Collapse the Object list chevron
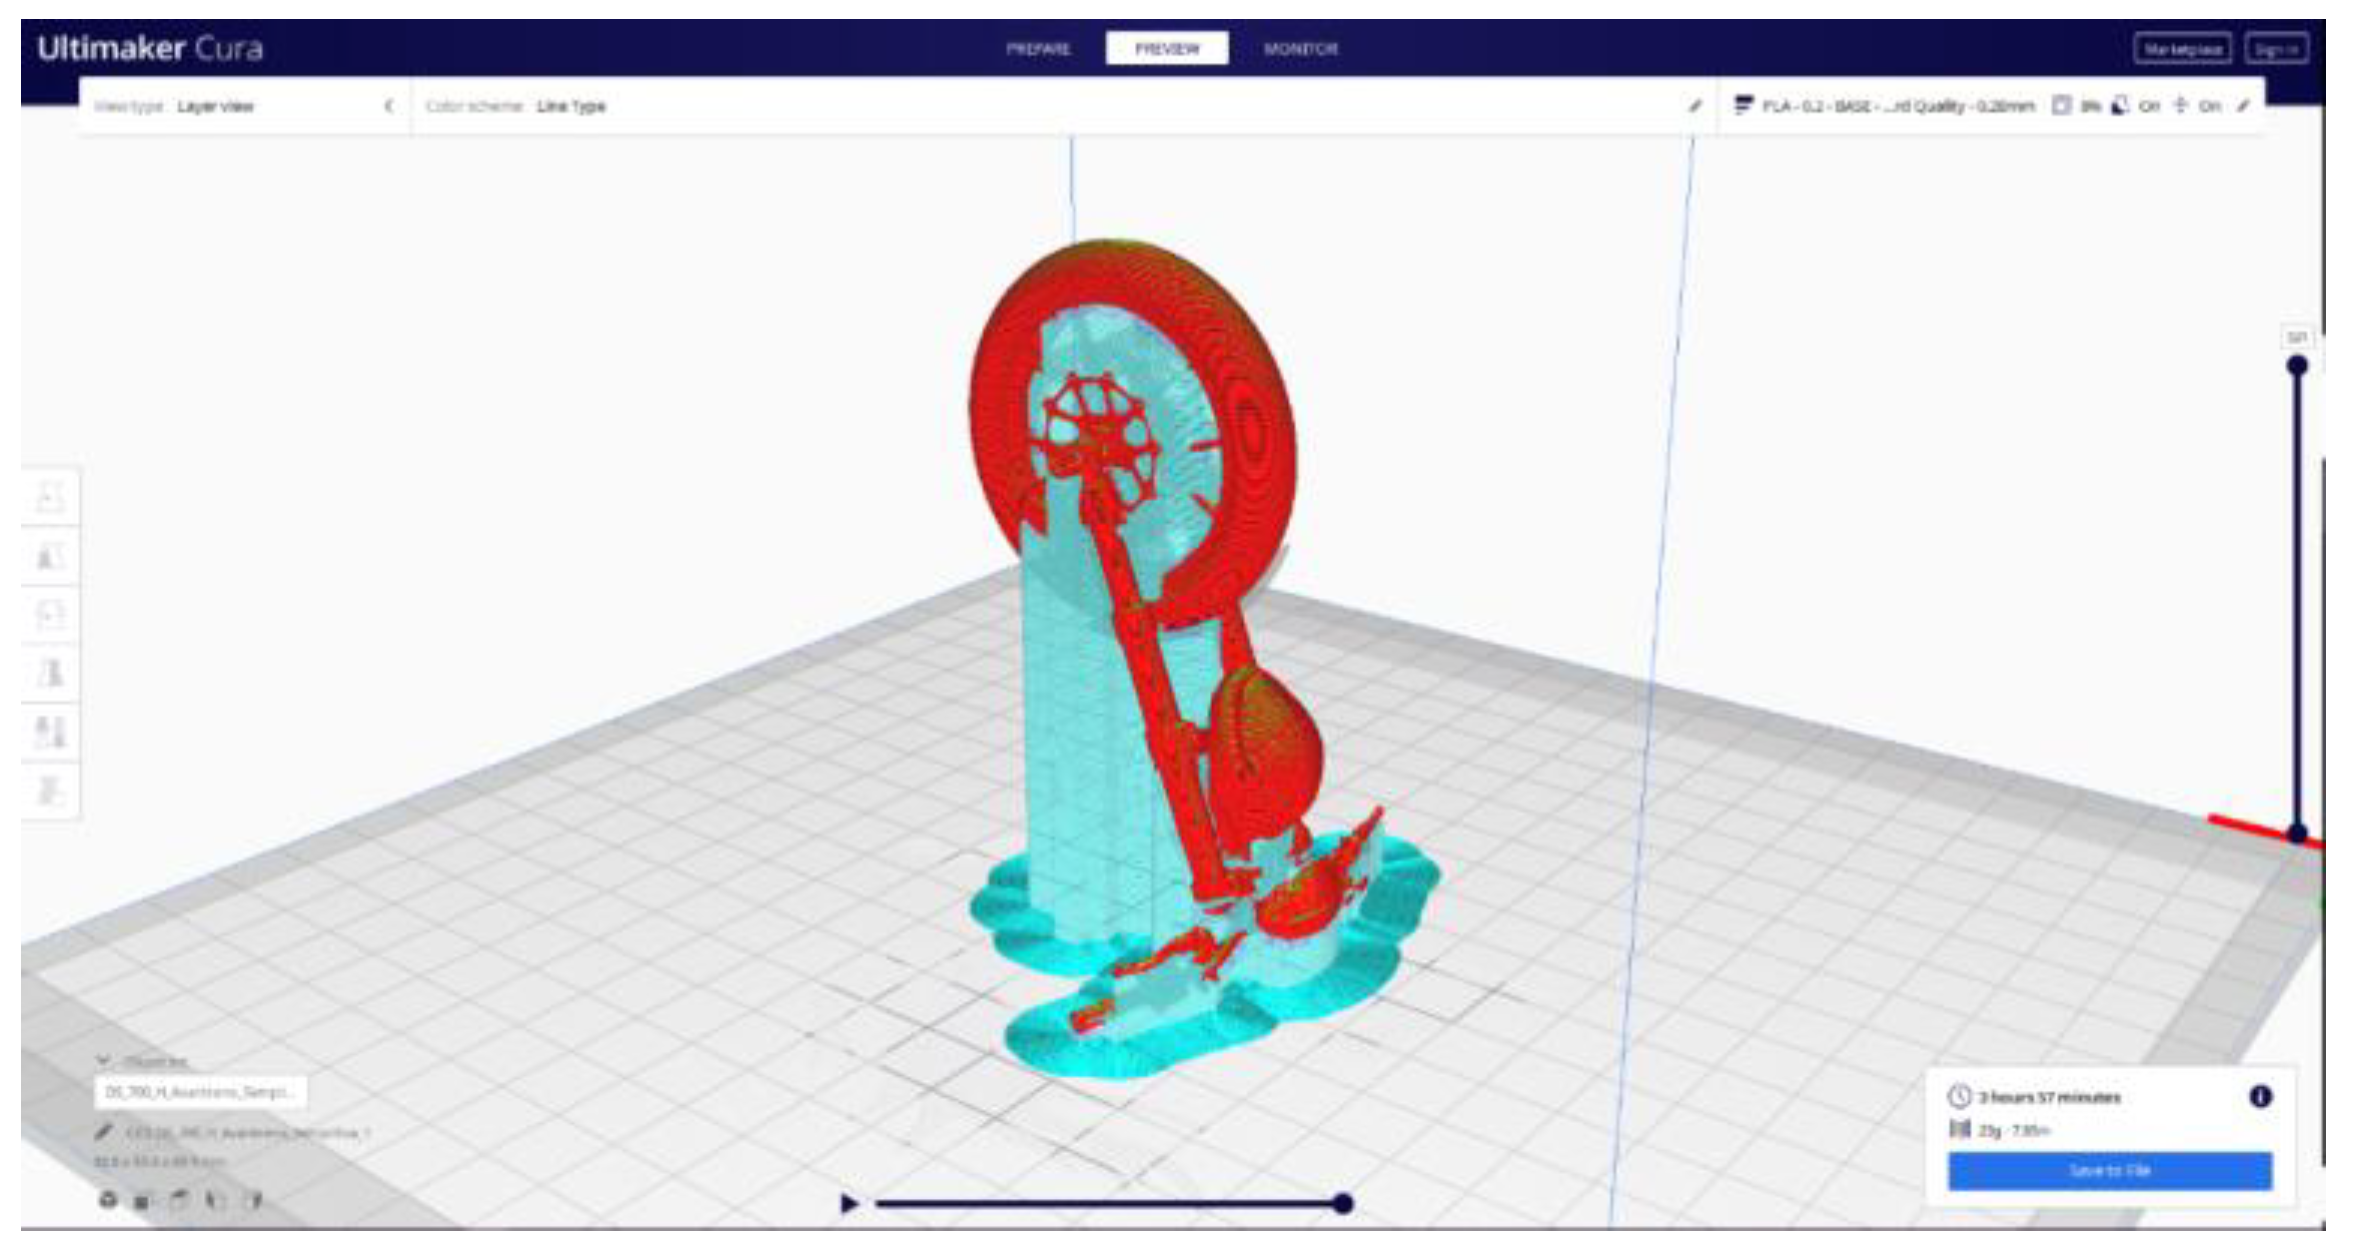The height and width of the screenshot is (1246, 2353). coord(102,1060)
